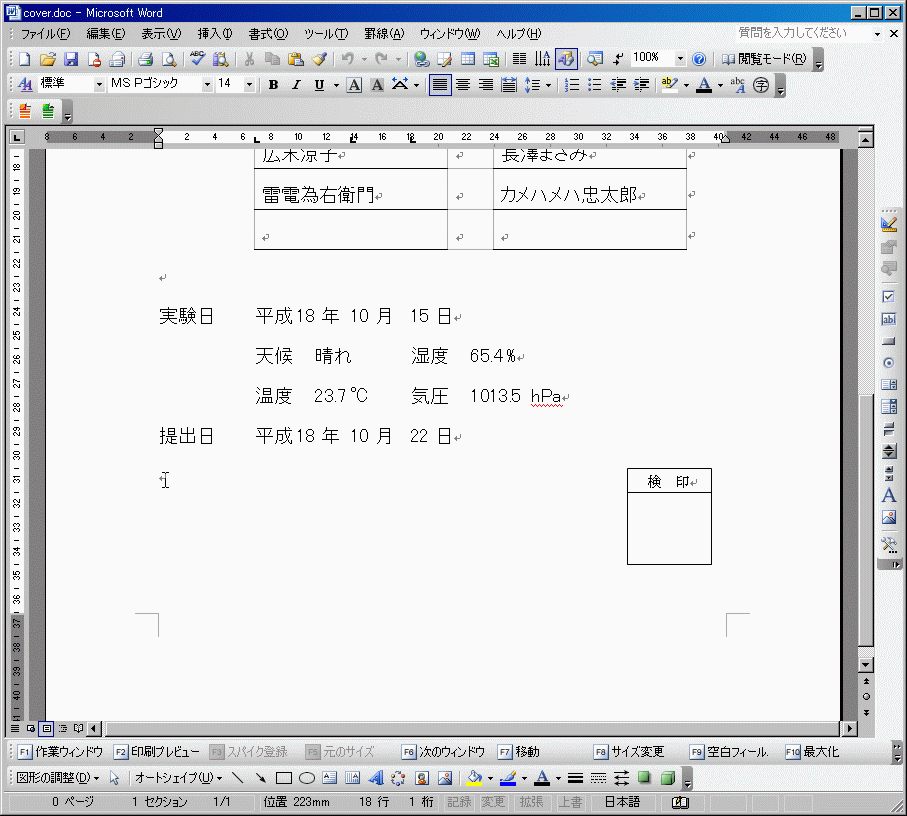Click the Save icon in the toolbar
Screen dimensions: 907x816
[x=71, y=59]
